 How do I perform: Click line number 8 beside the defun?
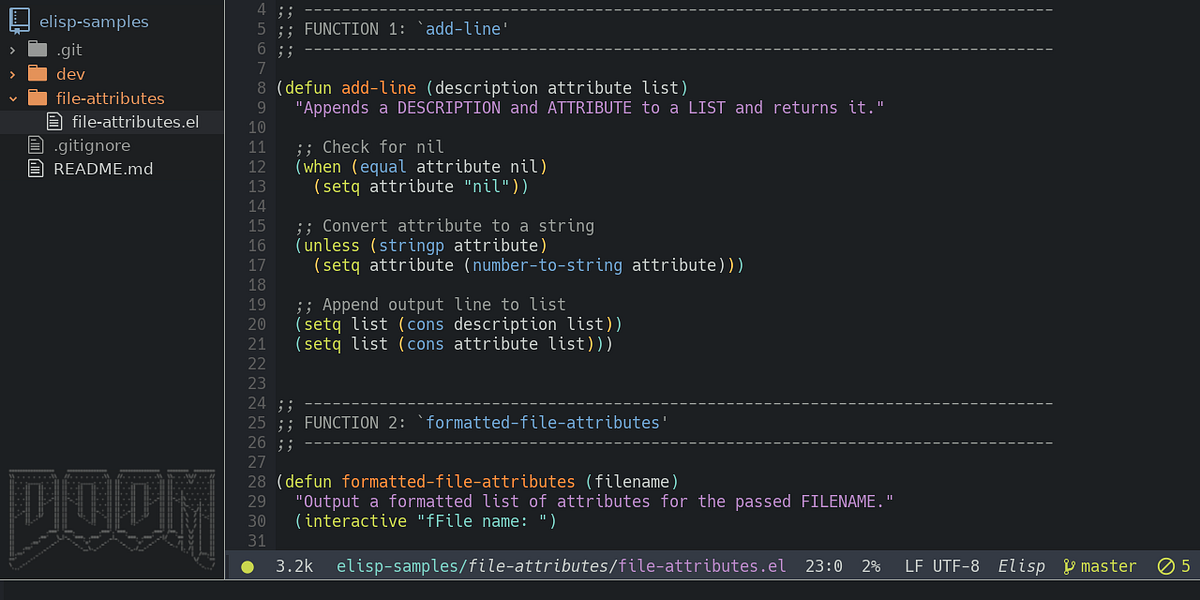click(x=261, y=88)
